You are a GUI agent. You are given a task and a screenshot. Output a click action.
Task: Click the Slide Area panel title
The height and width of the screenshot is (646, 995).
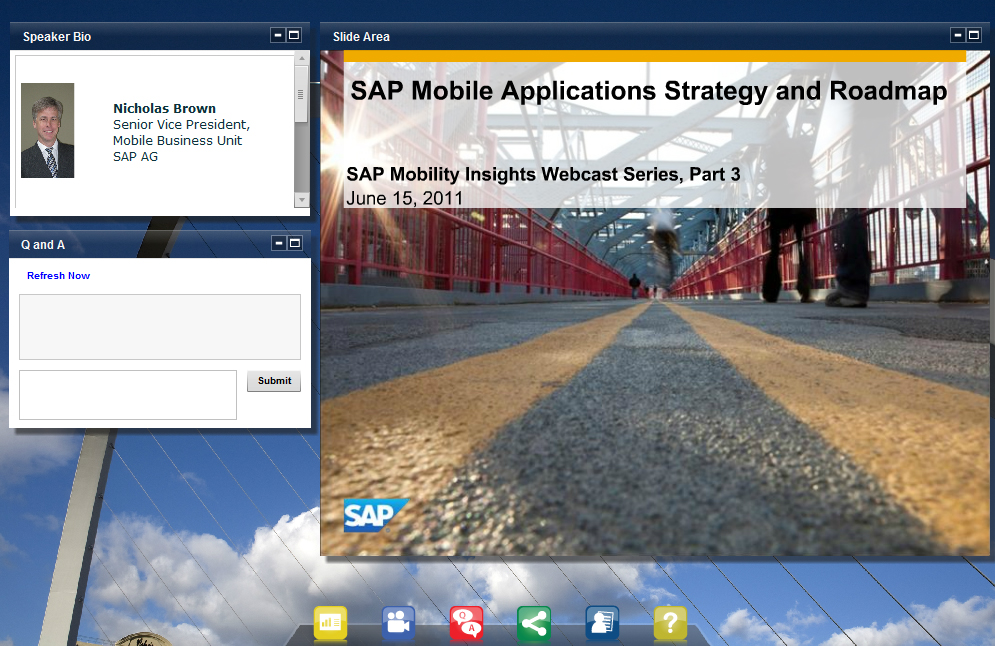(x=361, y=37)
